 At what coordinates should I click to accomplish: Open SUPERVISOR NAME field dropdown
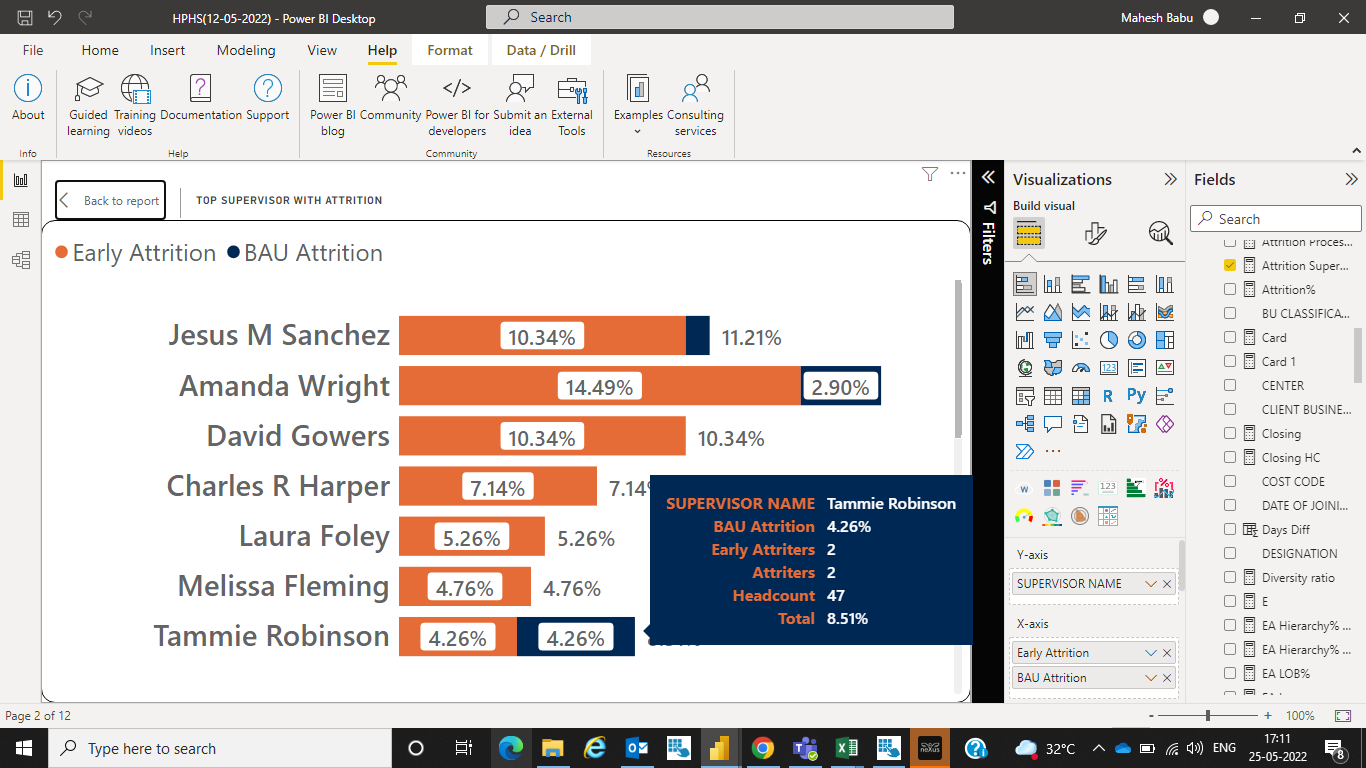click(x=1150, y=584)
